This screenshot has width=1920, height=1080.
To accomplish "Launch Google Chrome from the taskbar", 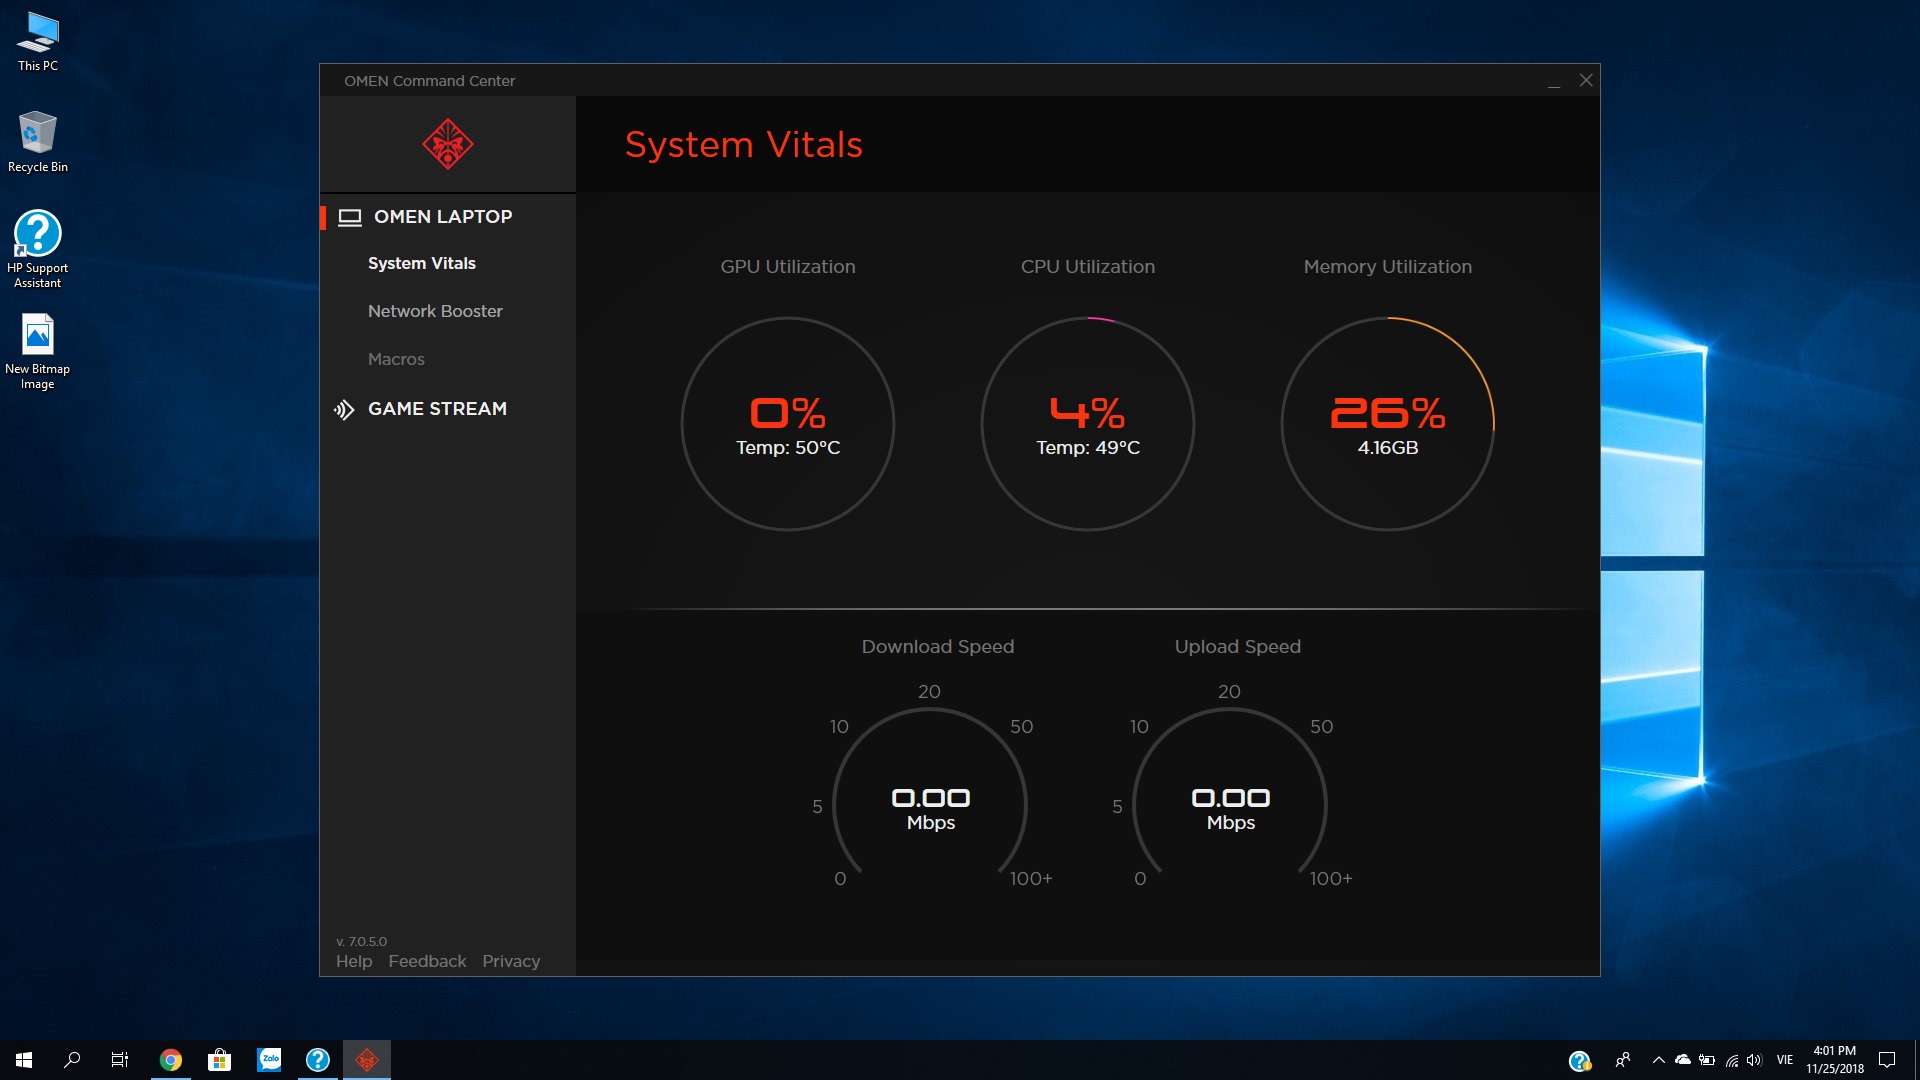I will click(x=170, y=1059).
